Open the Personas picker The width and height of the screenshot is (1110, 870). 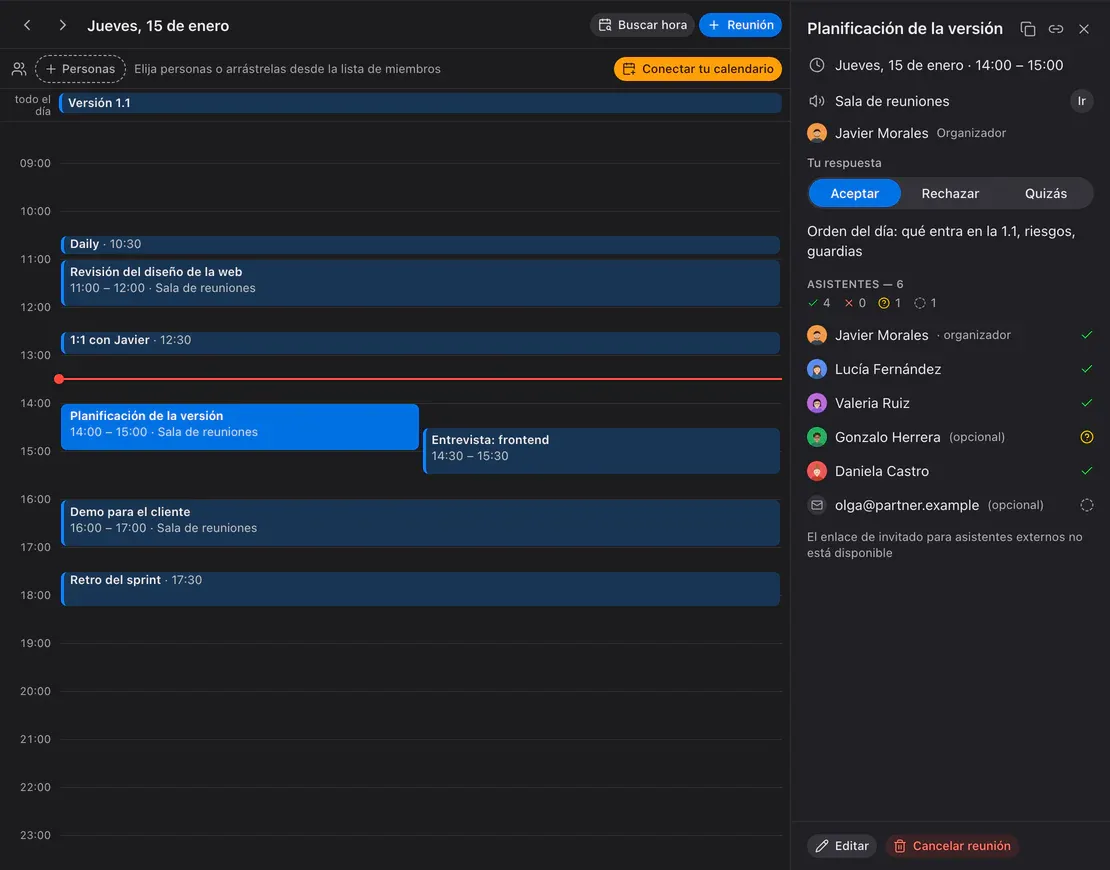80,69
